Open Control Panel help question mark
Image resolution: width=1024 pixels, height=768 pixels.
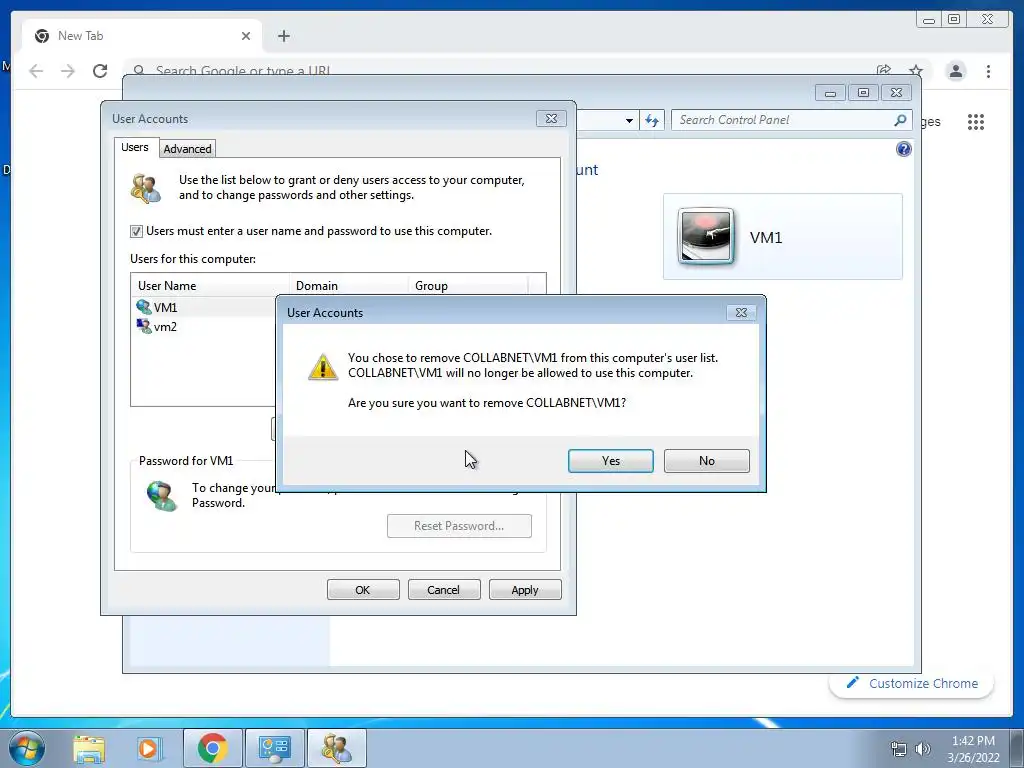[x=903, y=150]
